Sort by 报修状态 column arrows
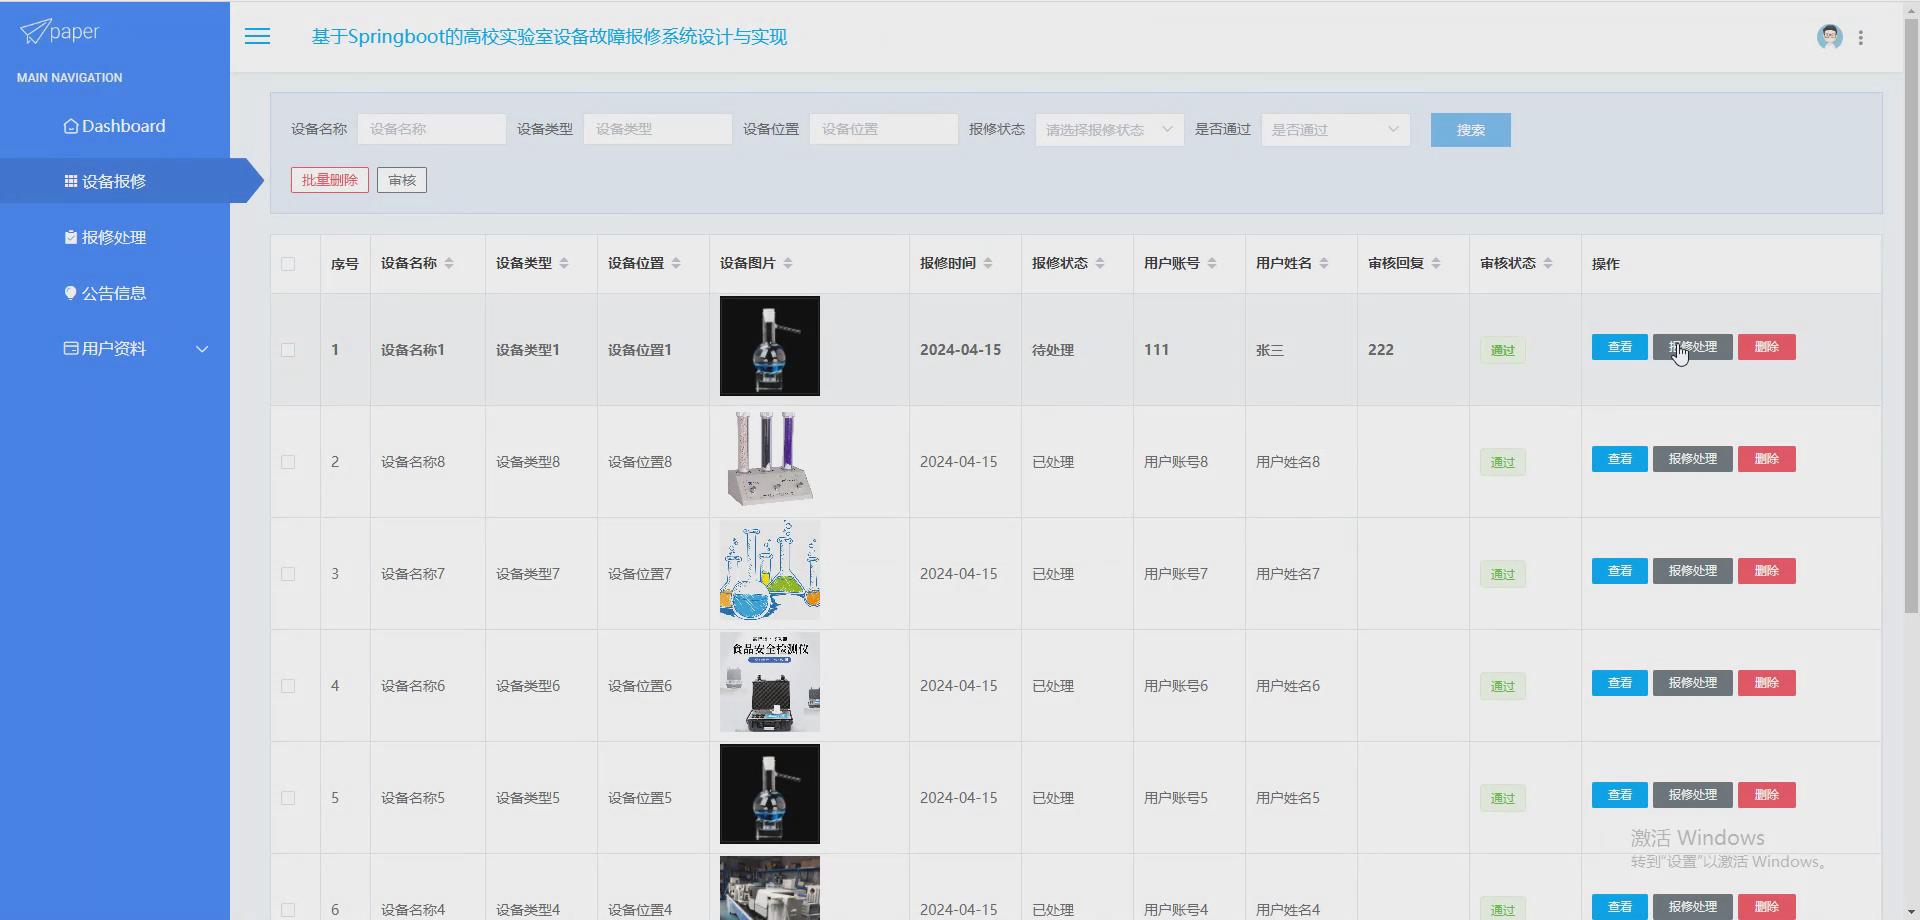The width and height of the screenshot is (1920, 920). point(1100,263)
